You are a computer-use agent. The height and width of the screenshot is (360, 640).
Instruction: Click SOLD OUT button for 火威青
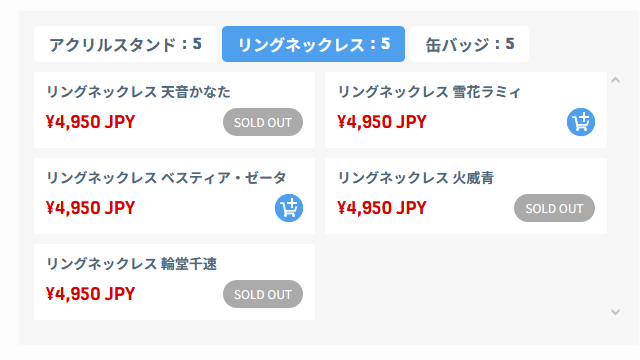click(554, 208)
